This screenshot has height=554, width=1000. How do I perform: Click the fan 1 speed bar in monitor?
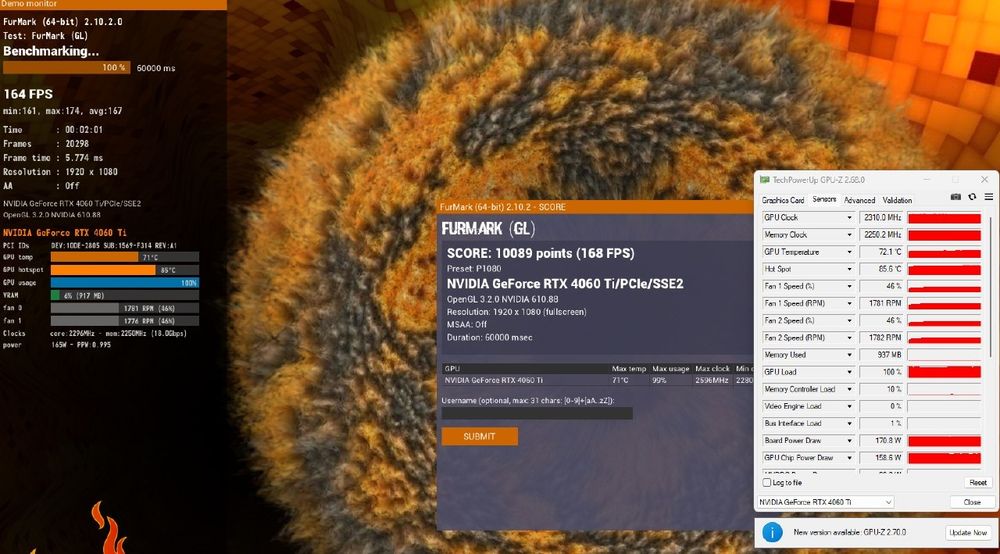[x=125, y=321]
